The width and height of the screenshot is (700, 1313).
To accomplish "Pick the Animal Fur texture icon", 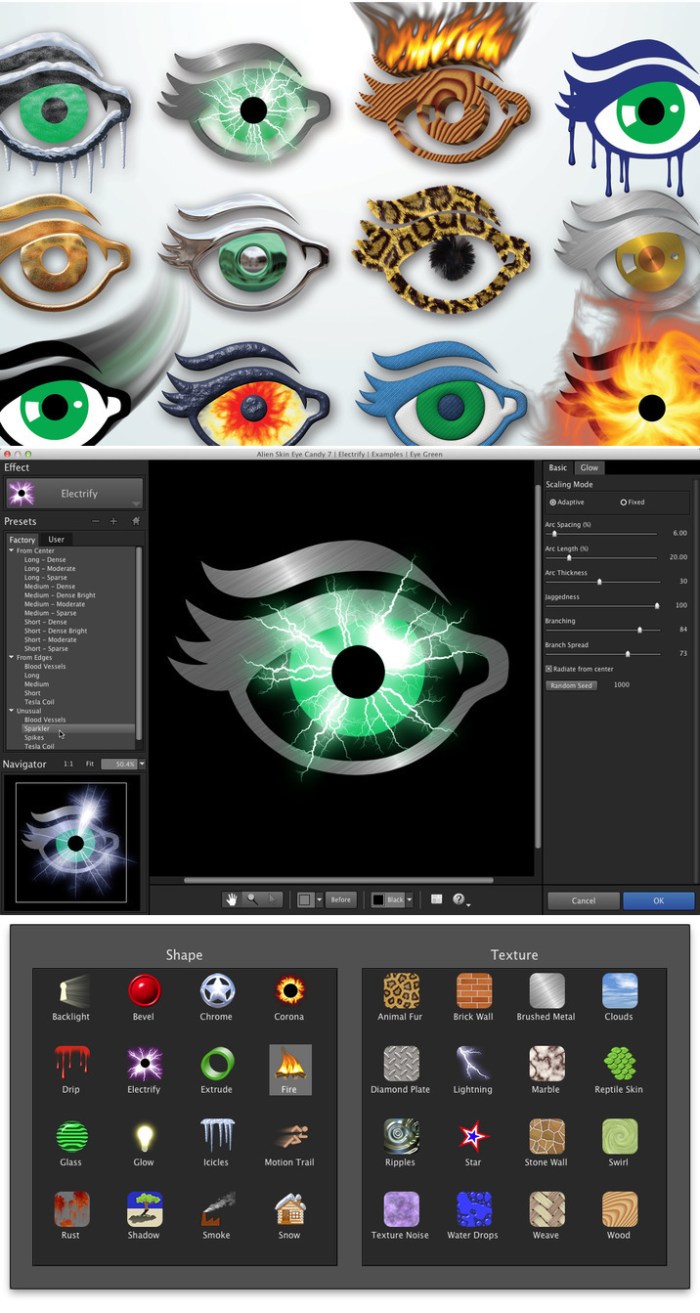I will click(x=401, y=991).
